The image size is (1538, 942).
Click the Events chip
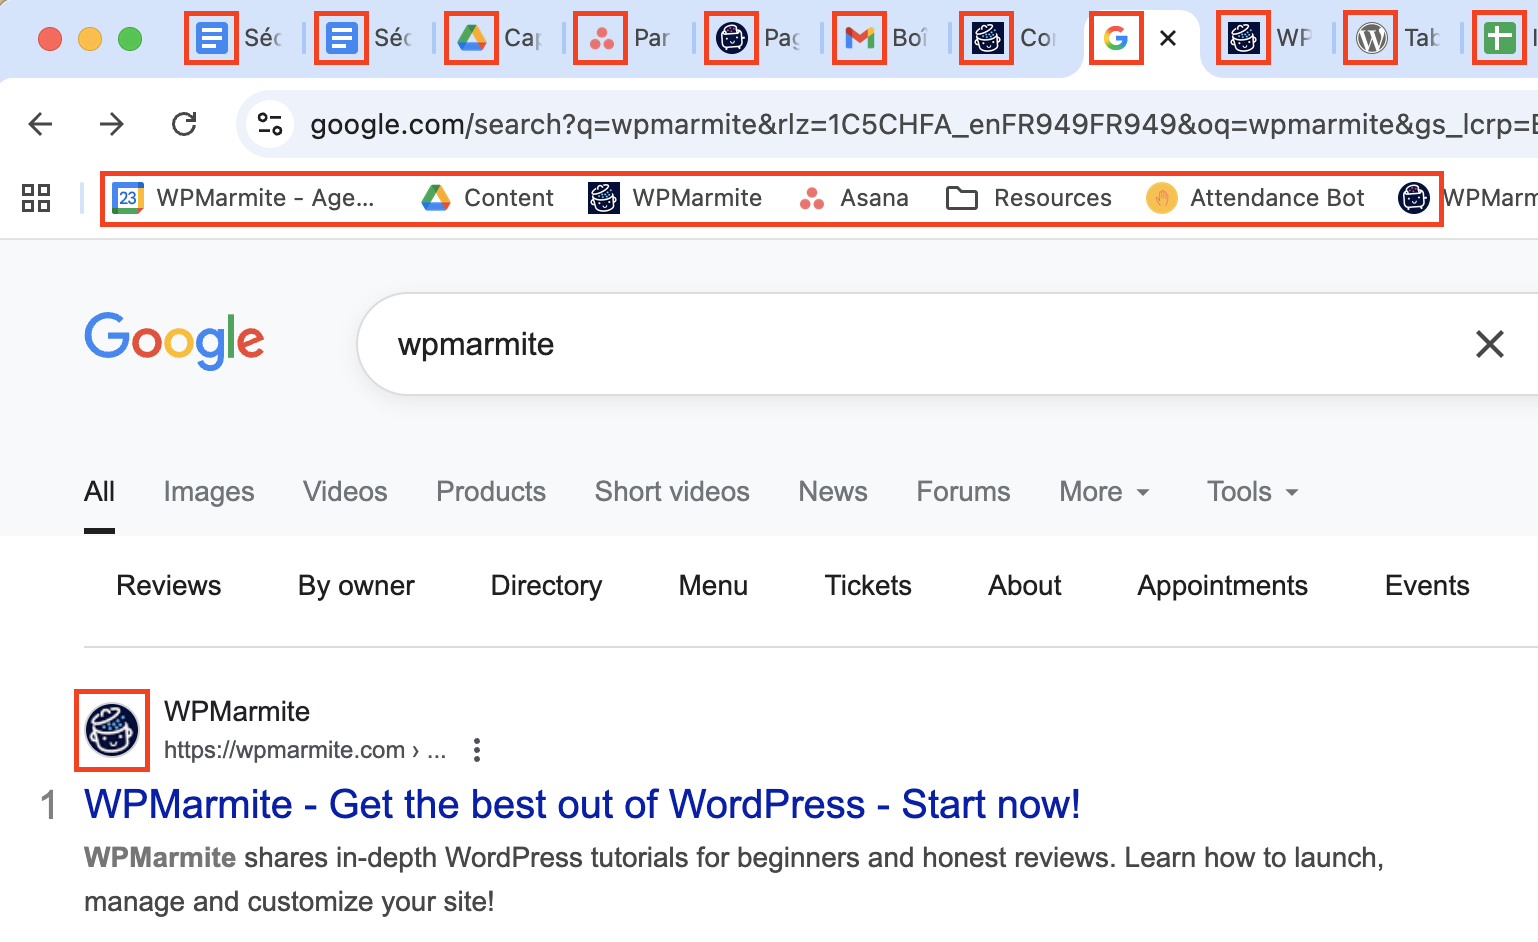(1427, 586)
